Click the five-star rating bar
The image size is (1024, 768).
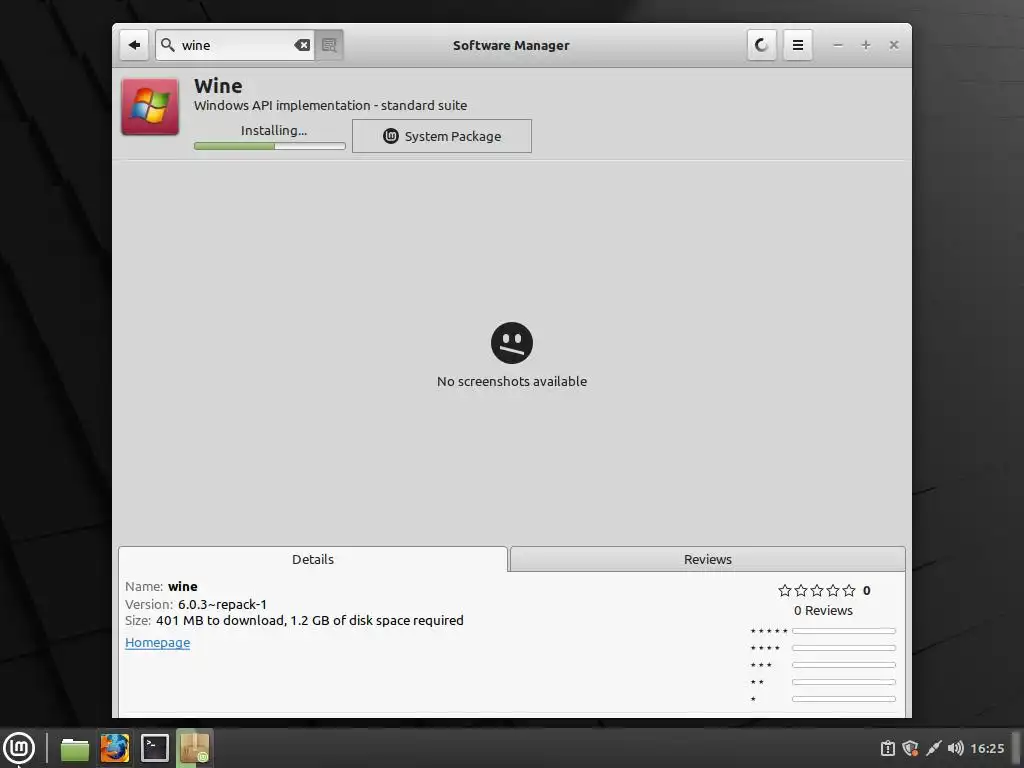844,631
